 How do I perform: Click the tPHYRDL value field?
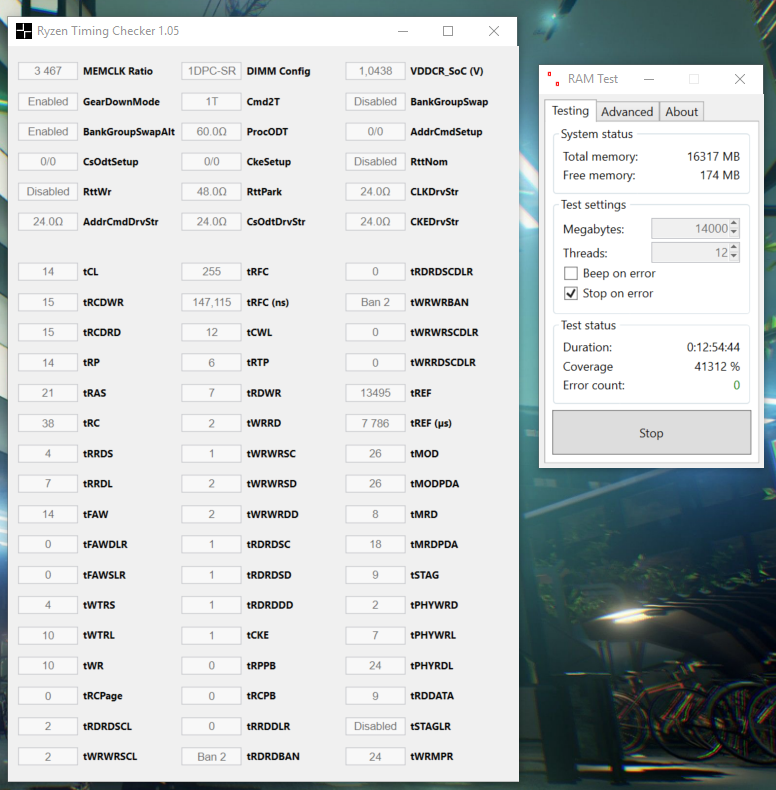coord(375,666)
